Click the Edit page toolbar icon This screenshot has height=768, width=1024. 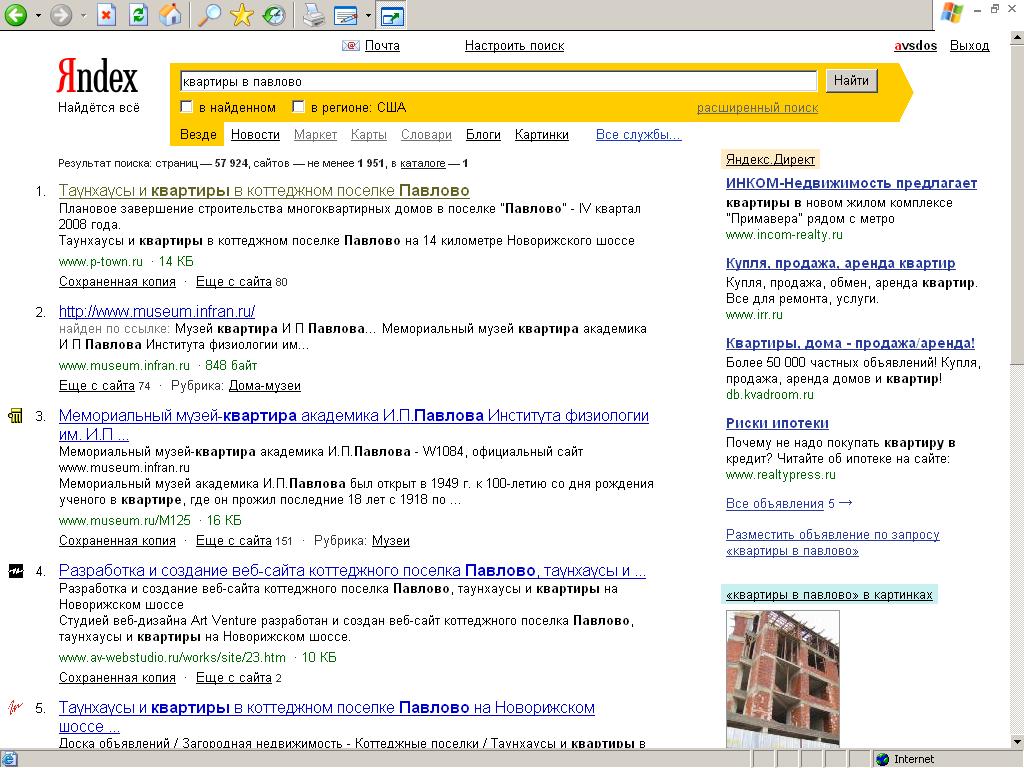(x=345, y=15)
